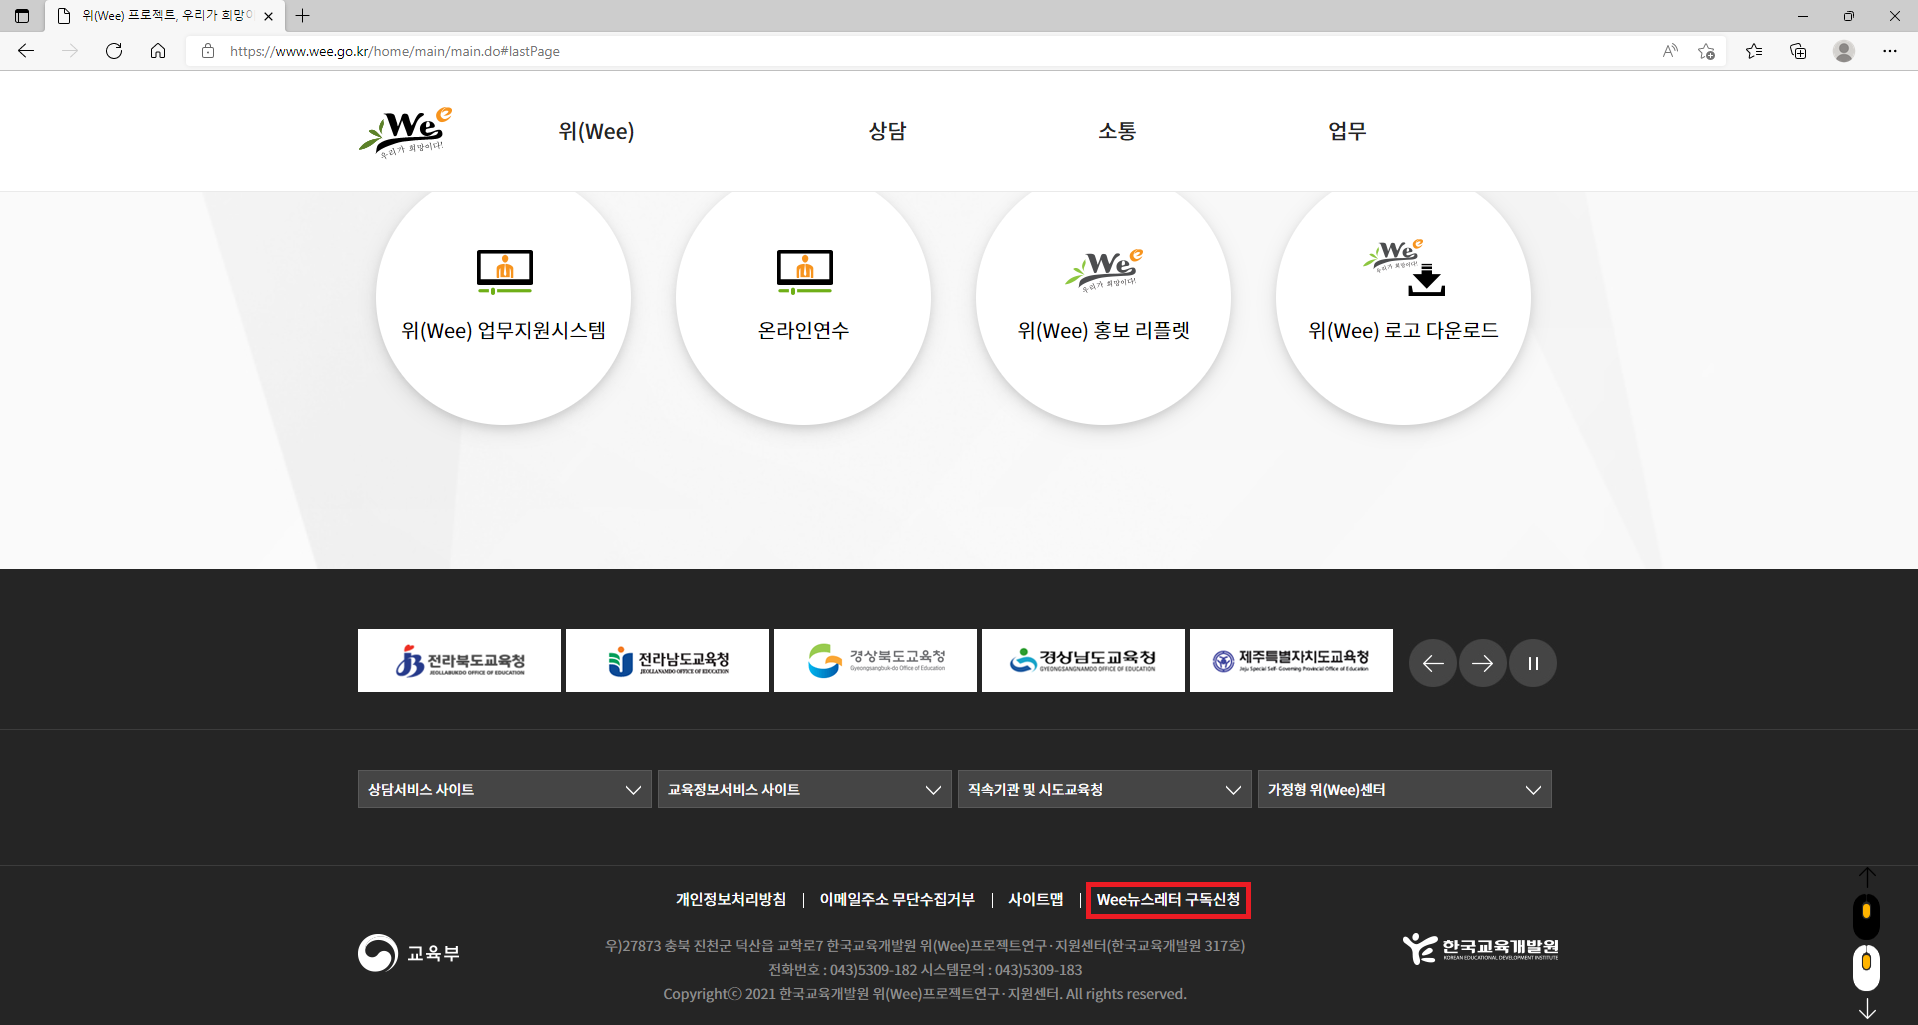This screenshot has height=1025, width=1918.
Task: Open Read aloud tool
Action: click(x=1670, y=51)
